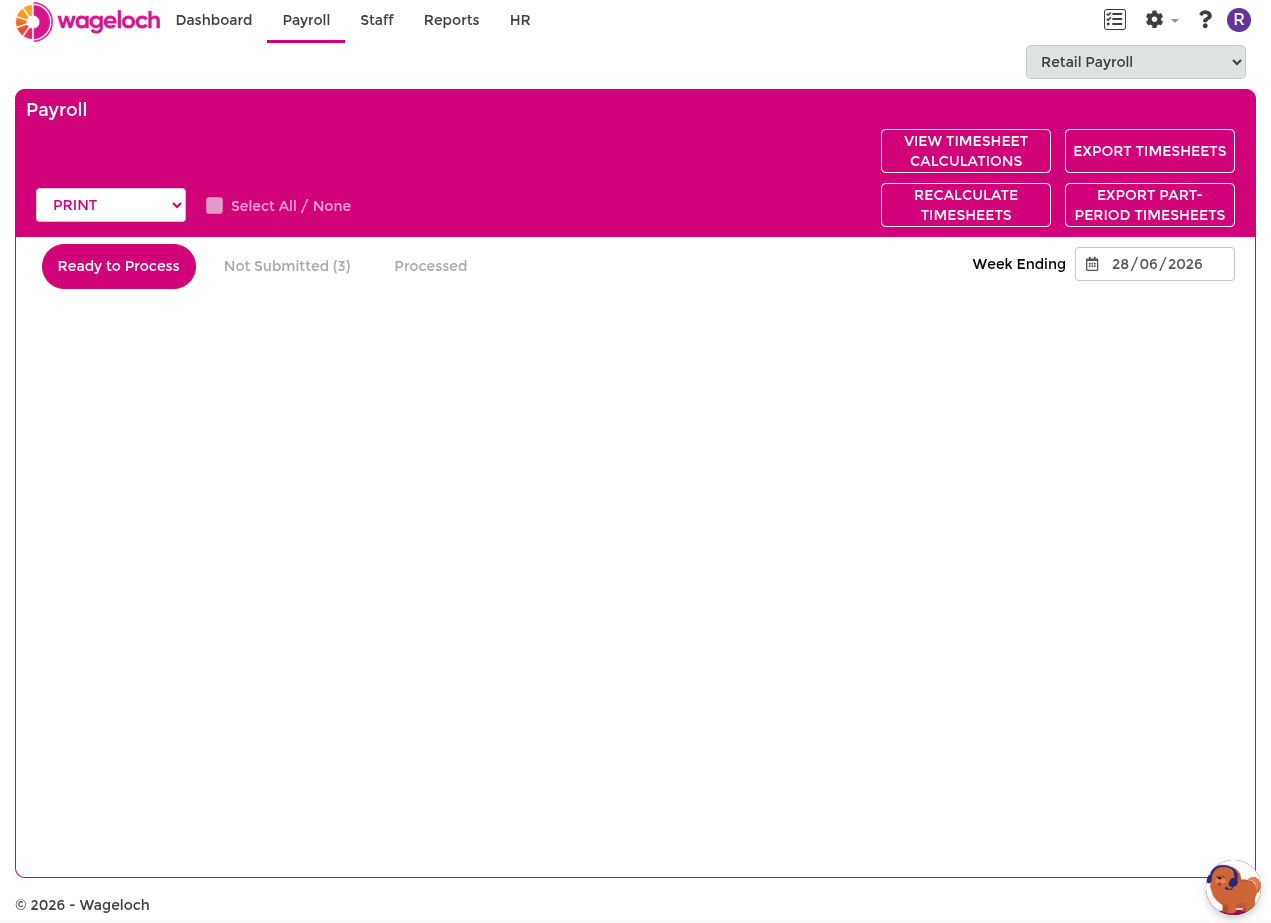Go to Dashboard menu

point(214,20)
